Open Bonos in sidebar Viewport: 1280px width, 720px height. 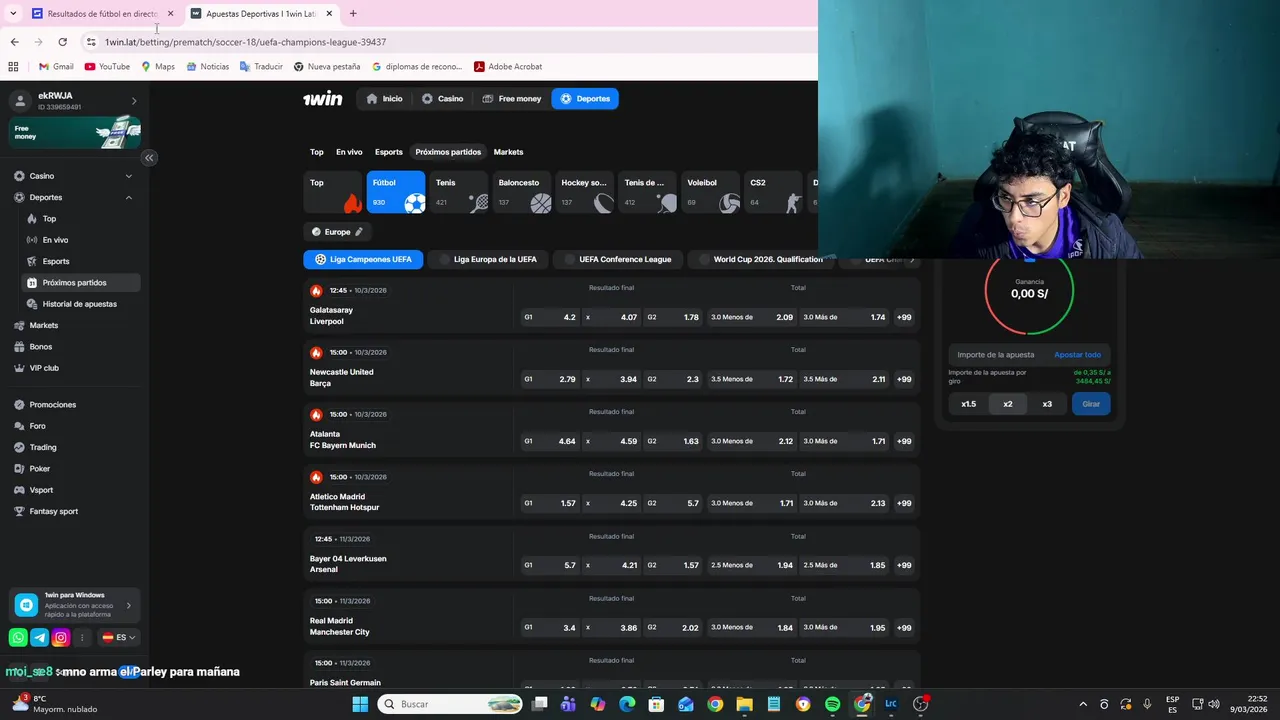coord(40,347)
